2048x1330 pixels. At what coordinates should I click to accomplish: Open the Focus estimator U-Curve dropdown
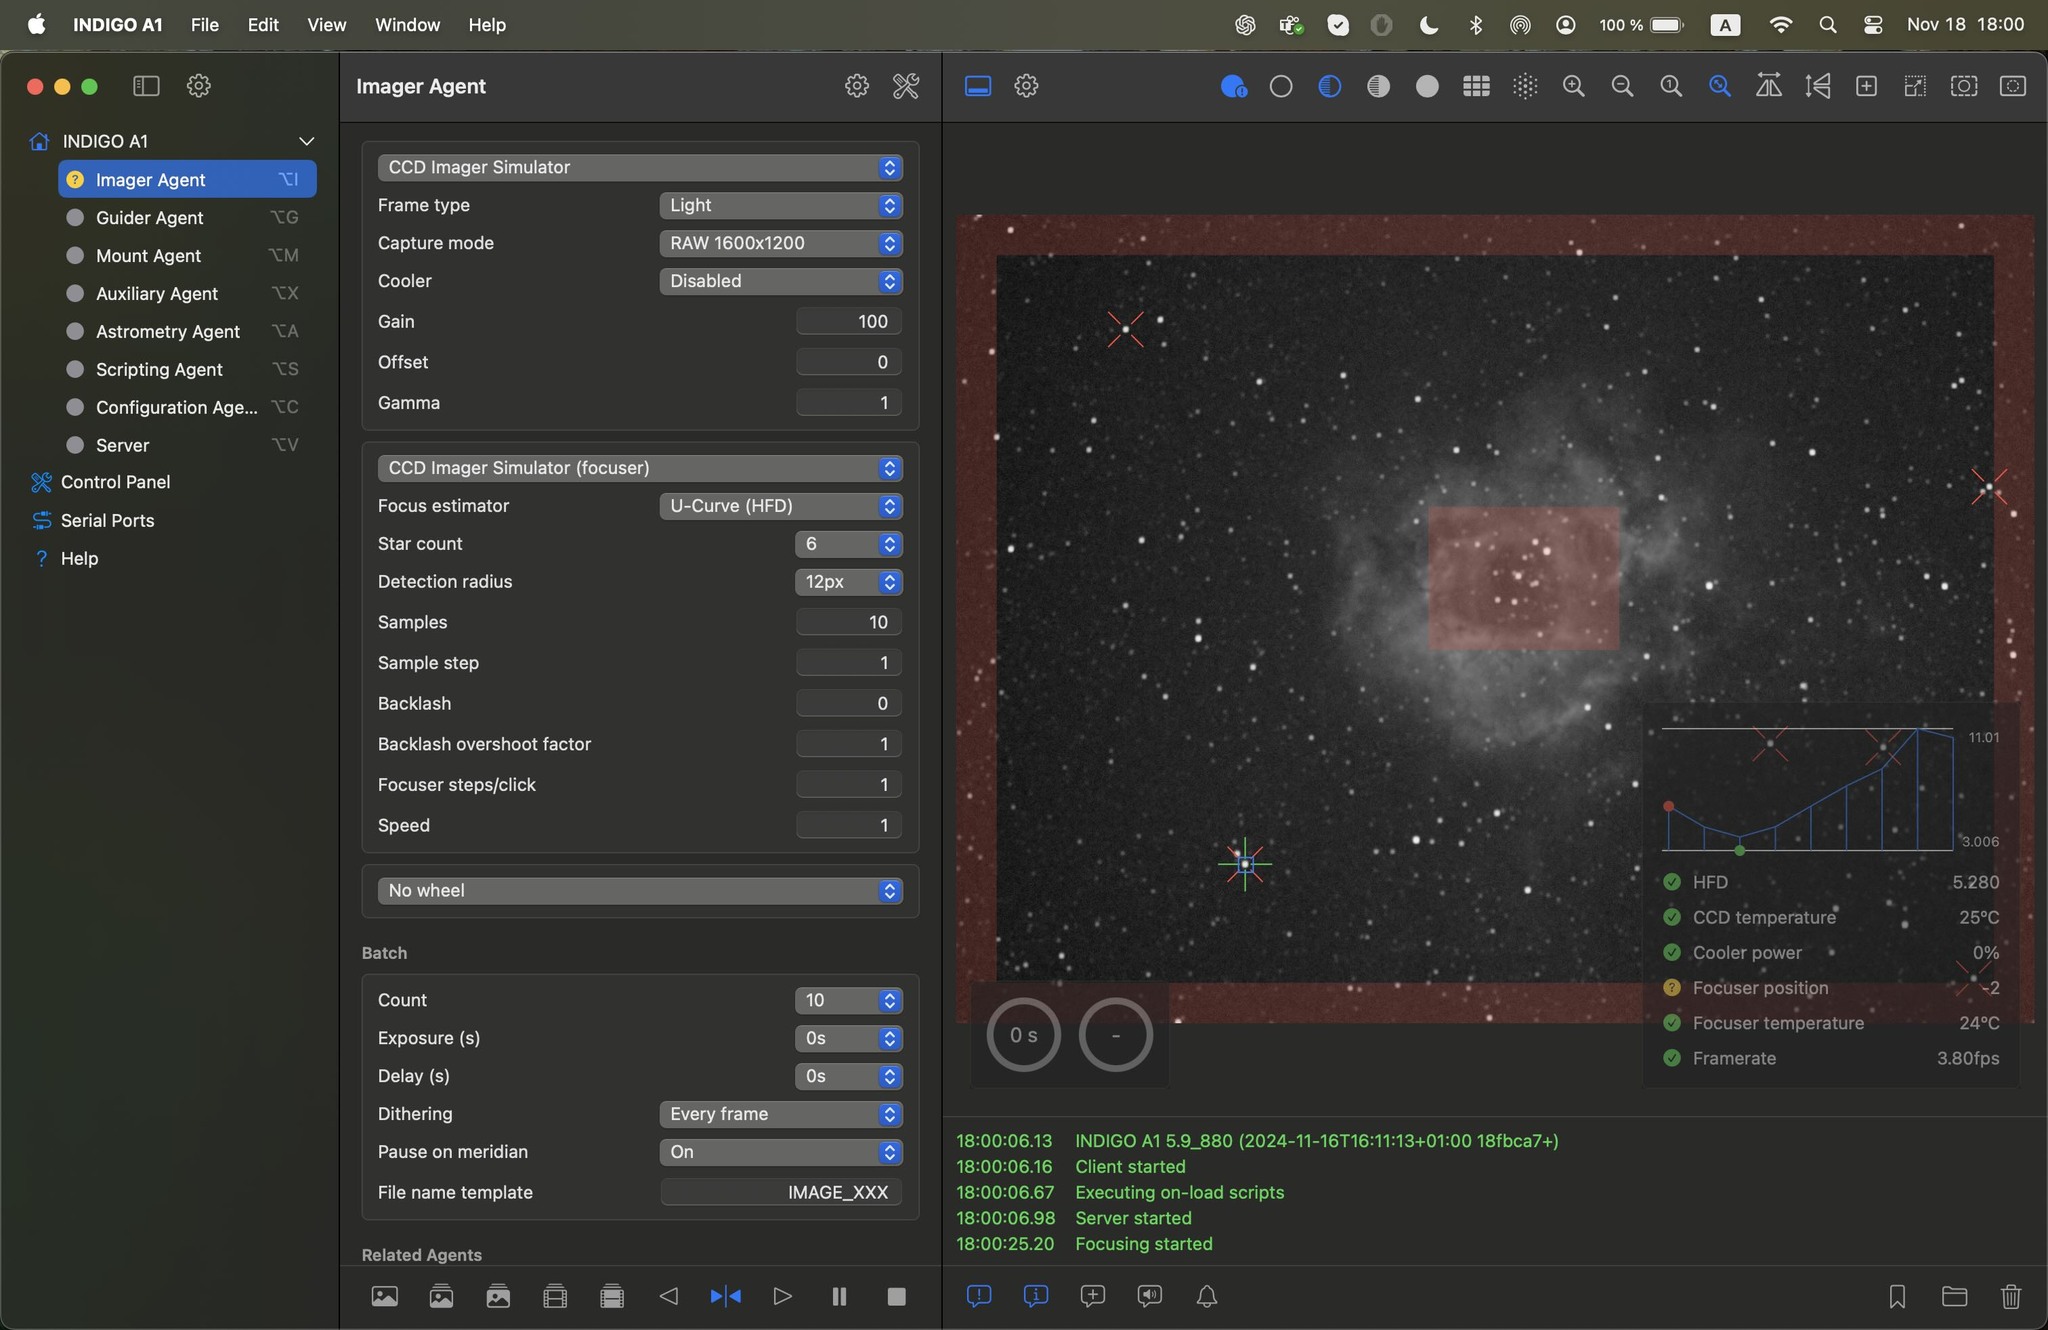(781, 506)
